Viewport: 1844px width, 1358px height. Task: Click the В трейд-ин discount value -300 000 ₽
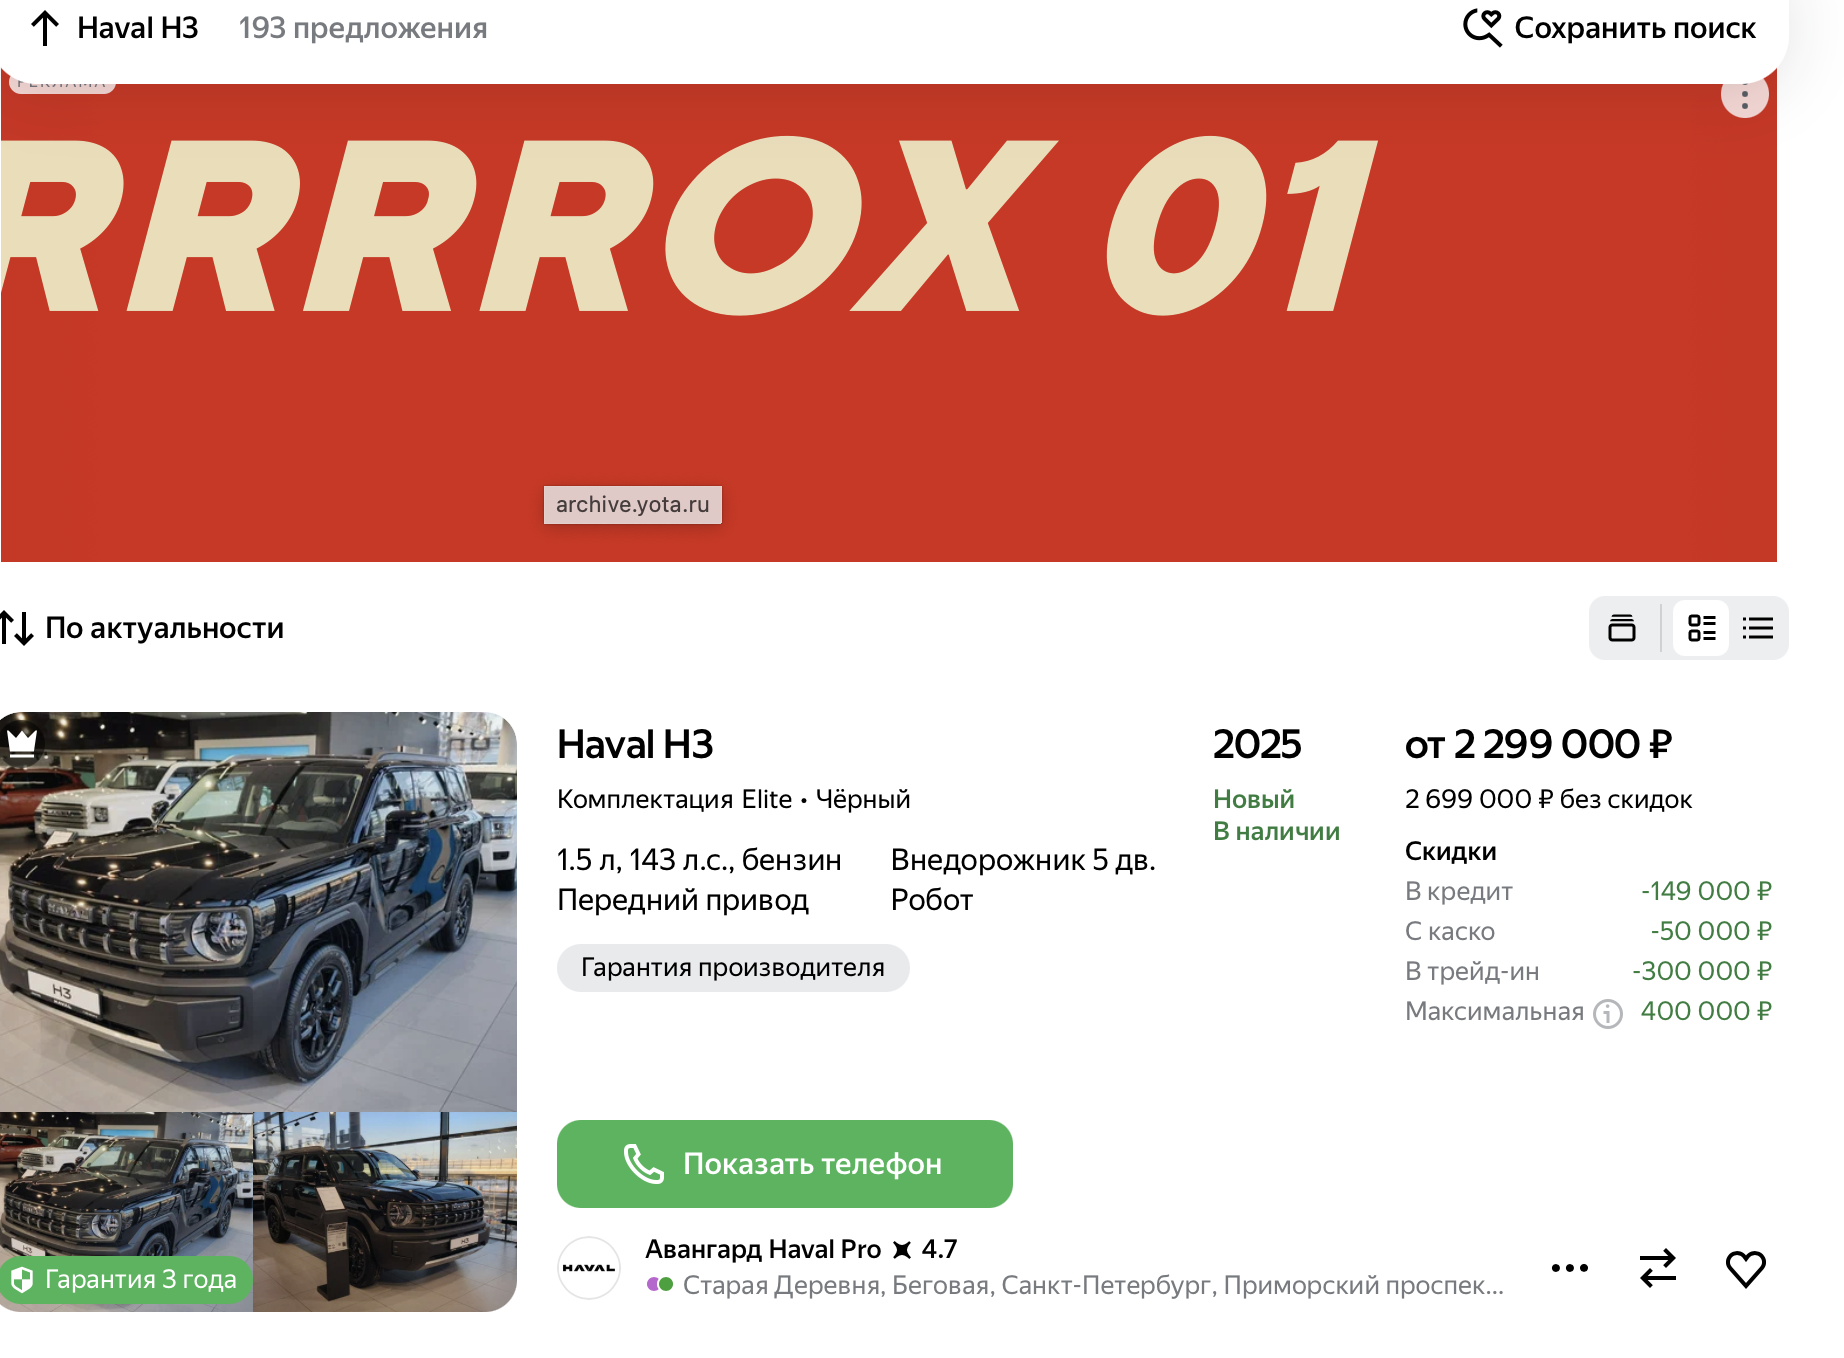[1702, 971]
